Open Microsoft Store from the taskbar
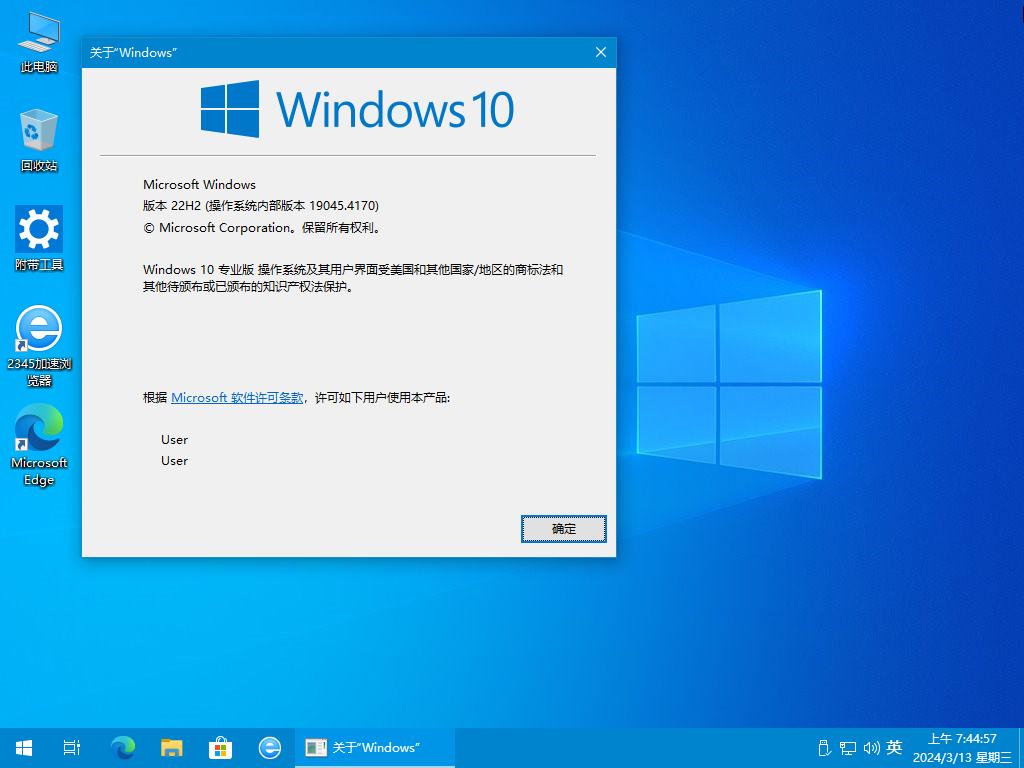1024x768 pixels. (x=221, y=748)
